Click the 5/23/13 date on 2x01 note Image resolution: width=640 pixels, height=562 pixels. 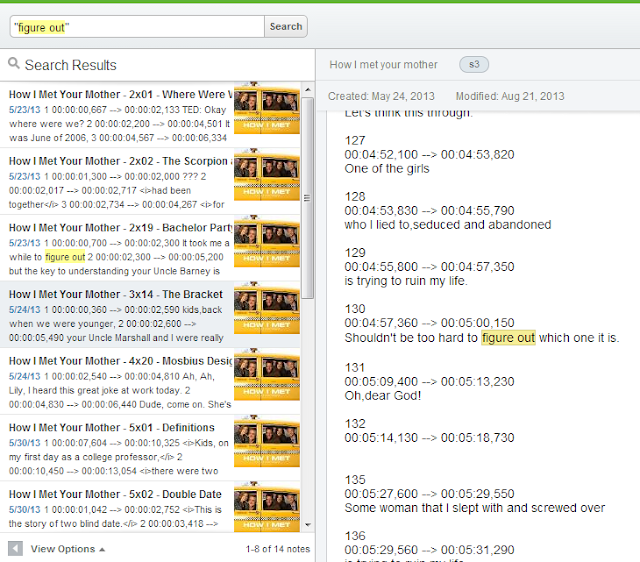(x=24, y=110)
